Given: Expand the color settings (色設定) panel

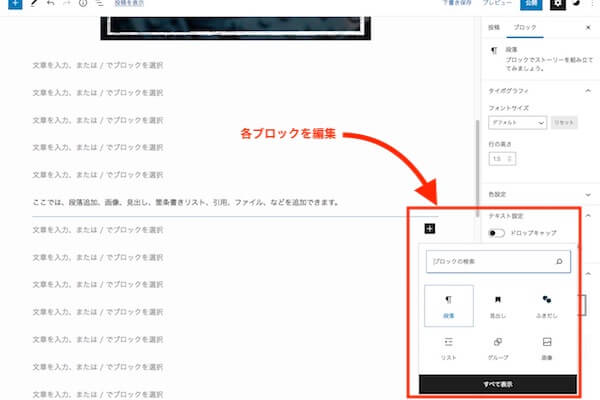Looking at the screenshot, I should pos(588,194).
